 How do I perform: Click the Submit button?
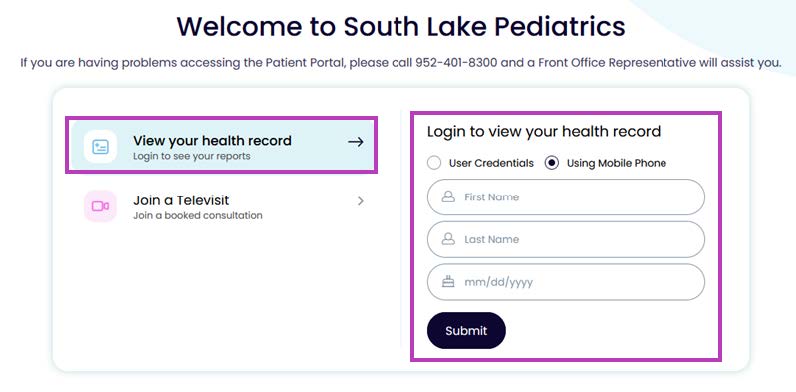[466, 331]
